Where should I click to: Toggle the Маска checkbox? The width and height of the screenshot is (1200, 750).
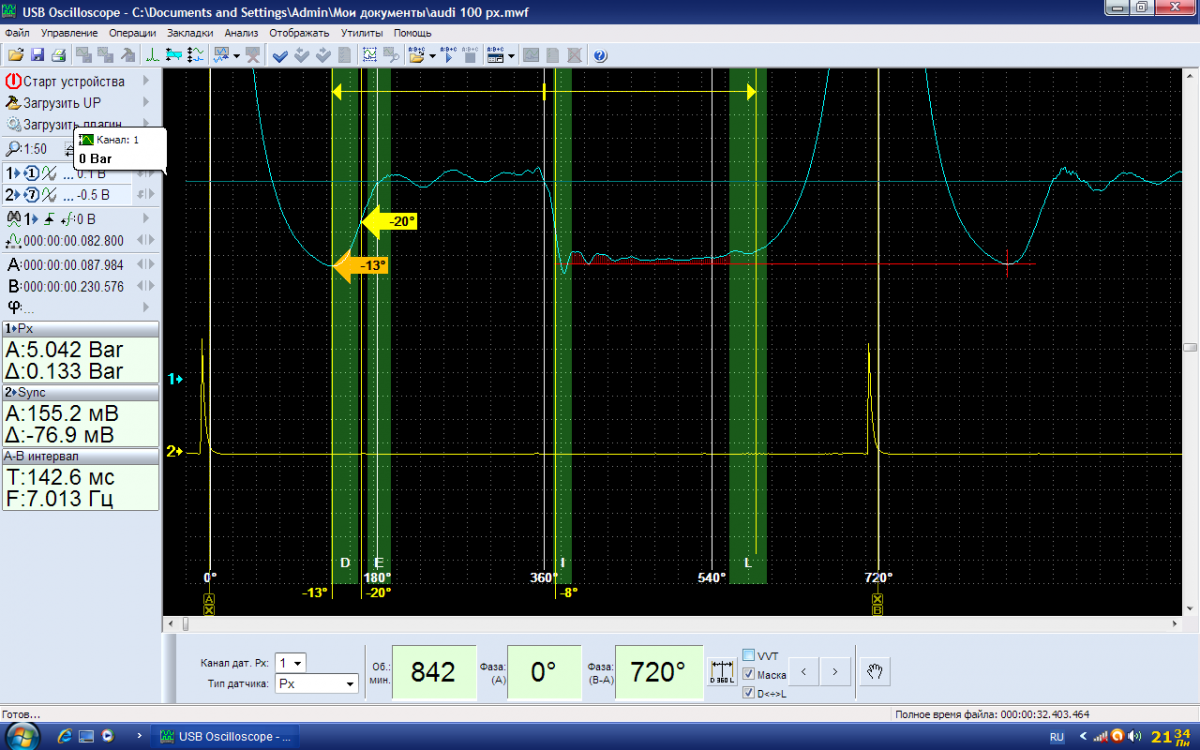tap(748, 674)
